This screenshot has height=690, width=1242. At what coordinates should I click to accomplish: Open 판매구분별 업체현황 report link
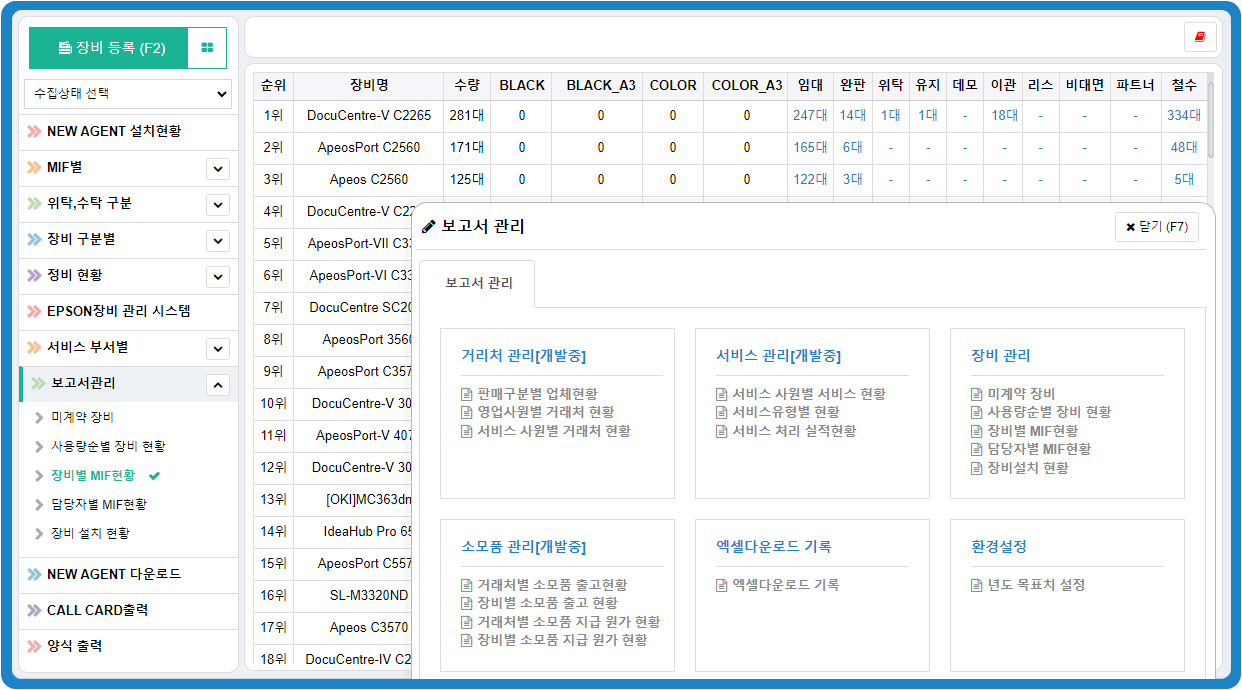click(x=537, y=394)
